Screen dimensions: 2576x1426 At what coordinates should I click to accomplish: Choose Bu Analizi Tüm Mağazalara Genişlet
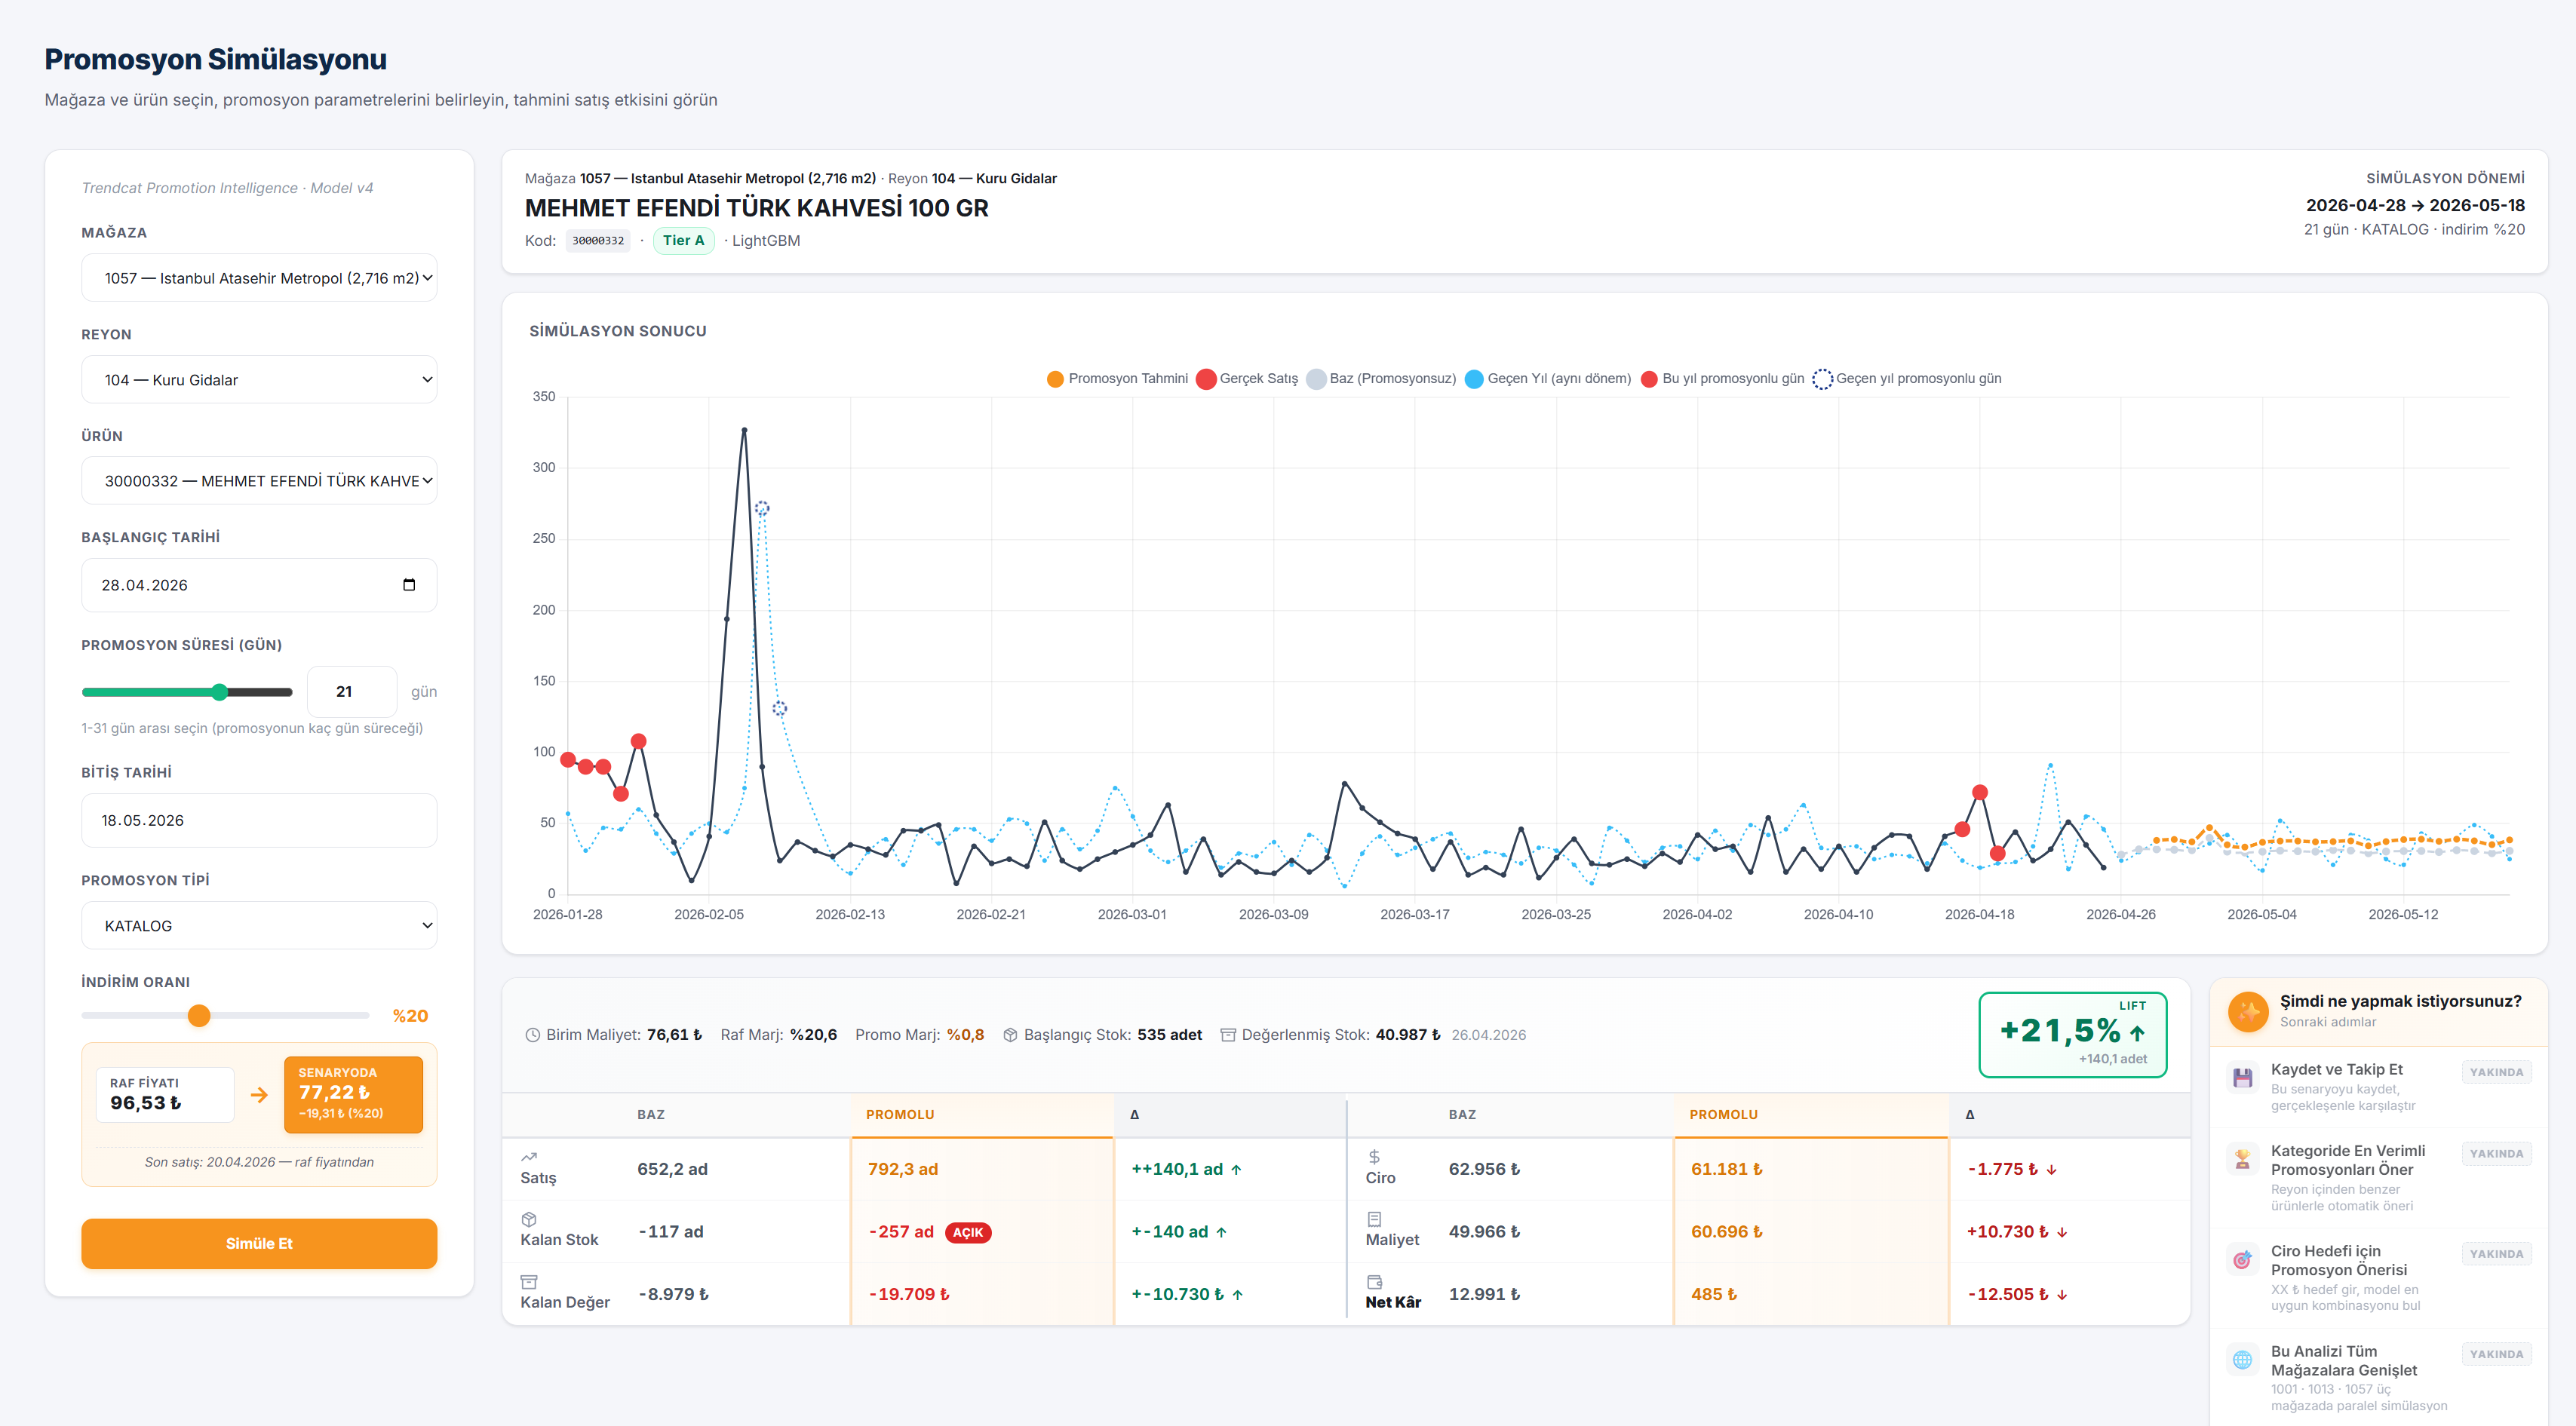2379,1378
